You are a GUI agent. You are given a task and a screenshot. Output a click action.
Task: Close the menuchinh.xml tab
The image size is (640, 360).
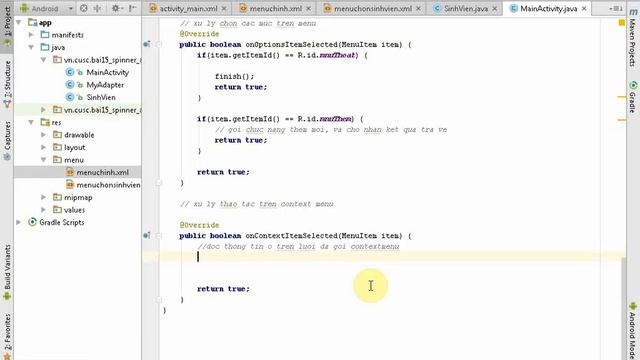pyautogui.click(x=308, y=9)
